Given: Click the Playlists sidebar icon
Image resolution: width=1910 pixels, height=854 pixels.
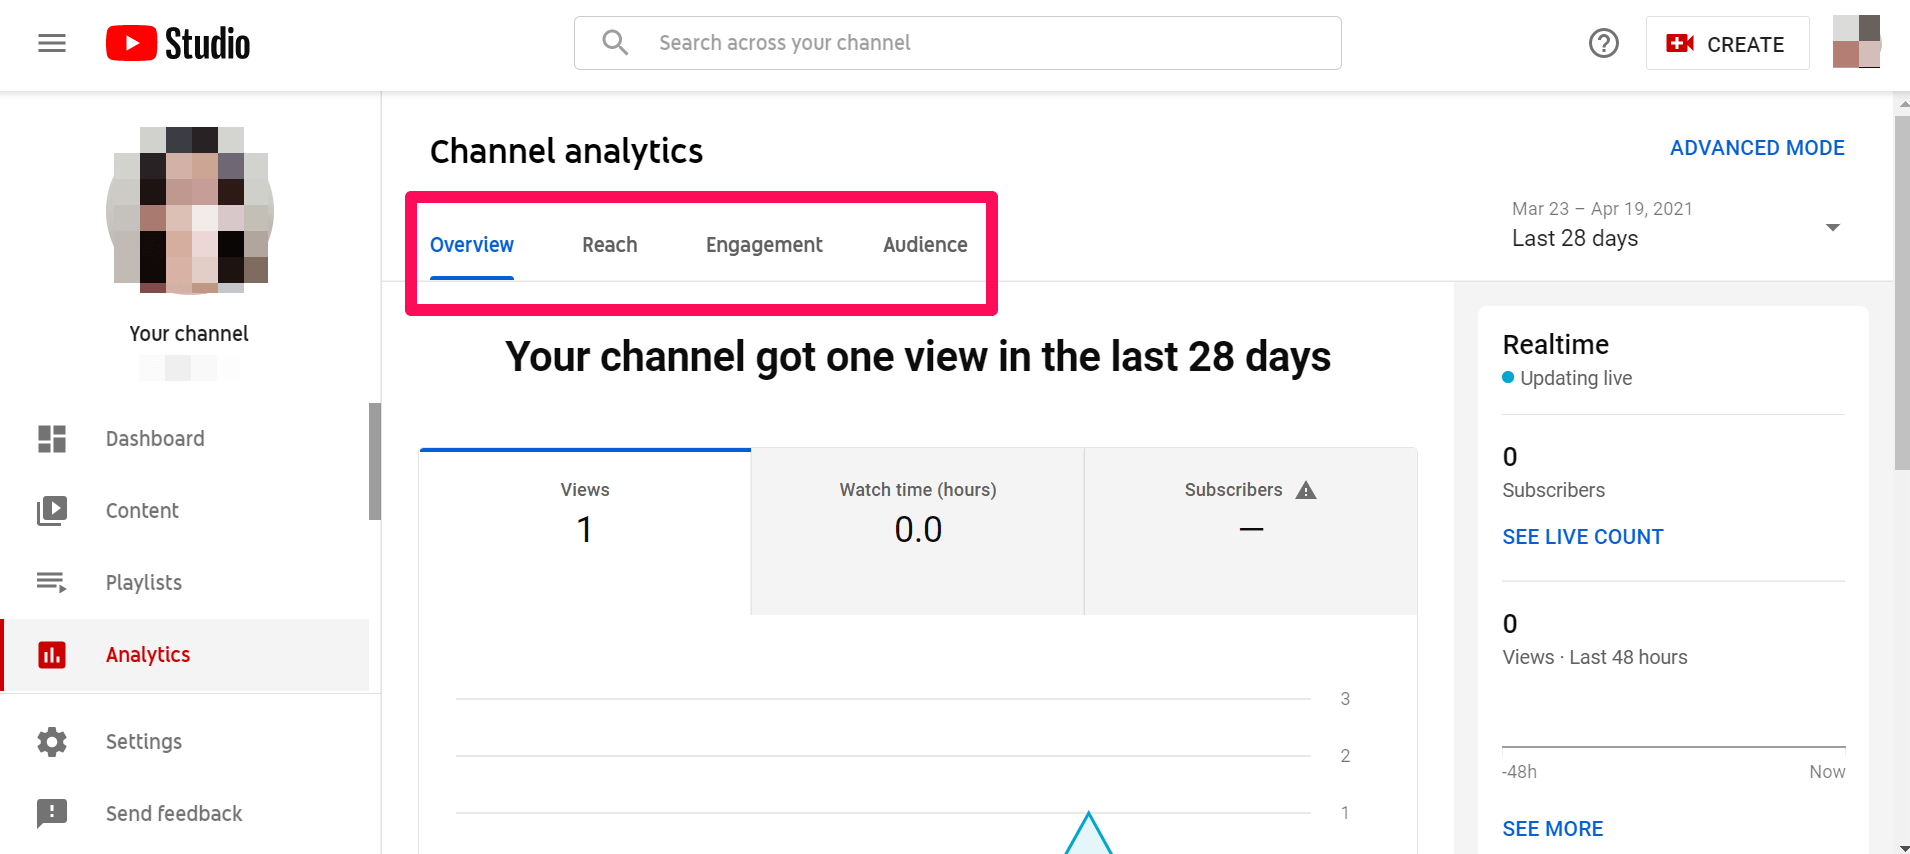Looking at the screenshot, I should tap(52, 582).
